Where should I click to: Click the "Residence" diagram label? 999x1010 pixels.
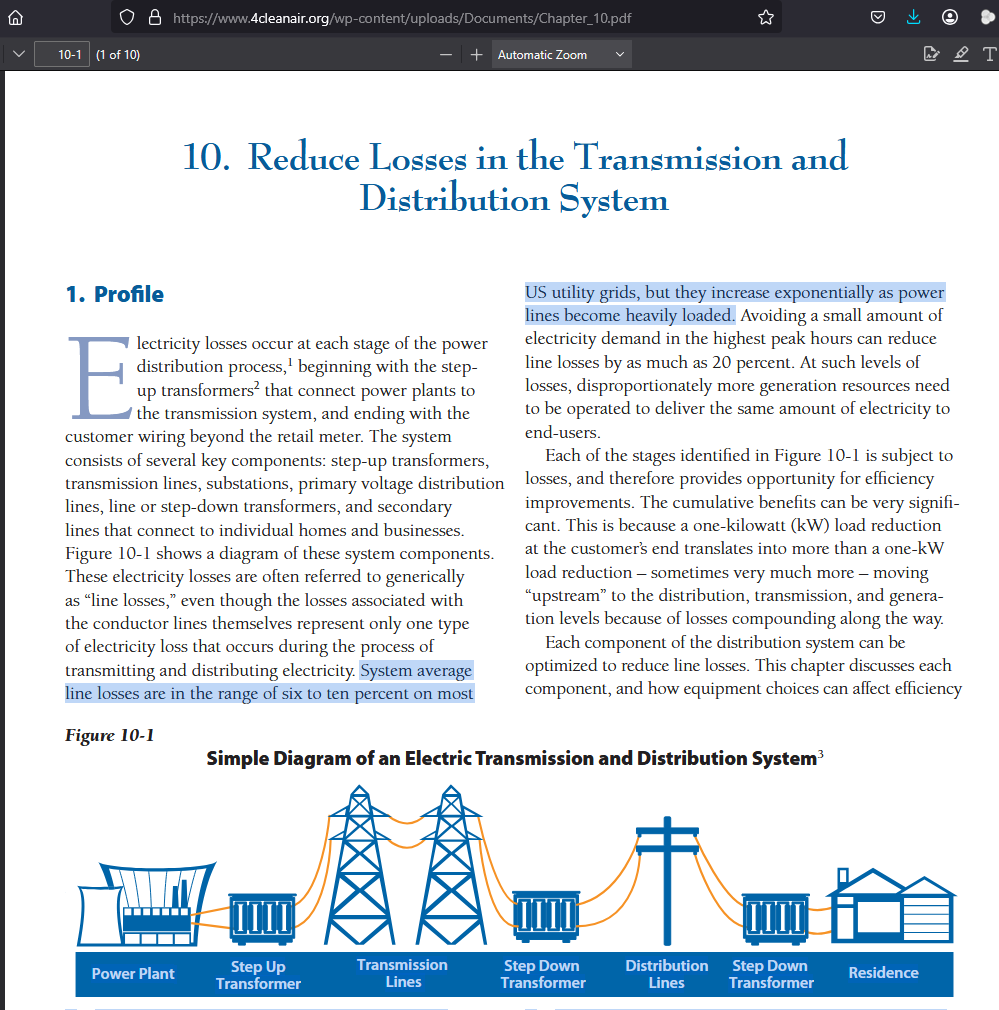(x=883, y=973)
